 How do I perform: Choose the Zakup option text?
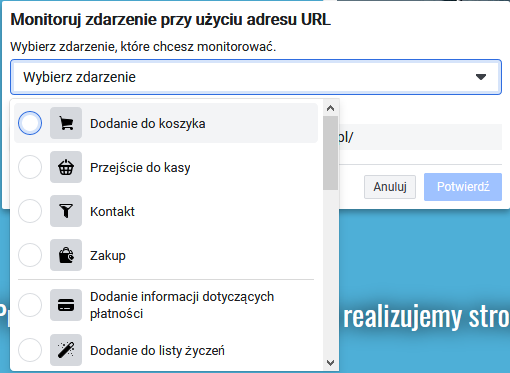108,256
